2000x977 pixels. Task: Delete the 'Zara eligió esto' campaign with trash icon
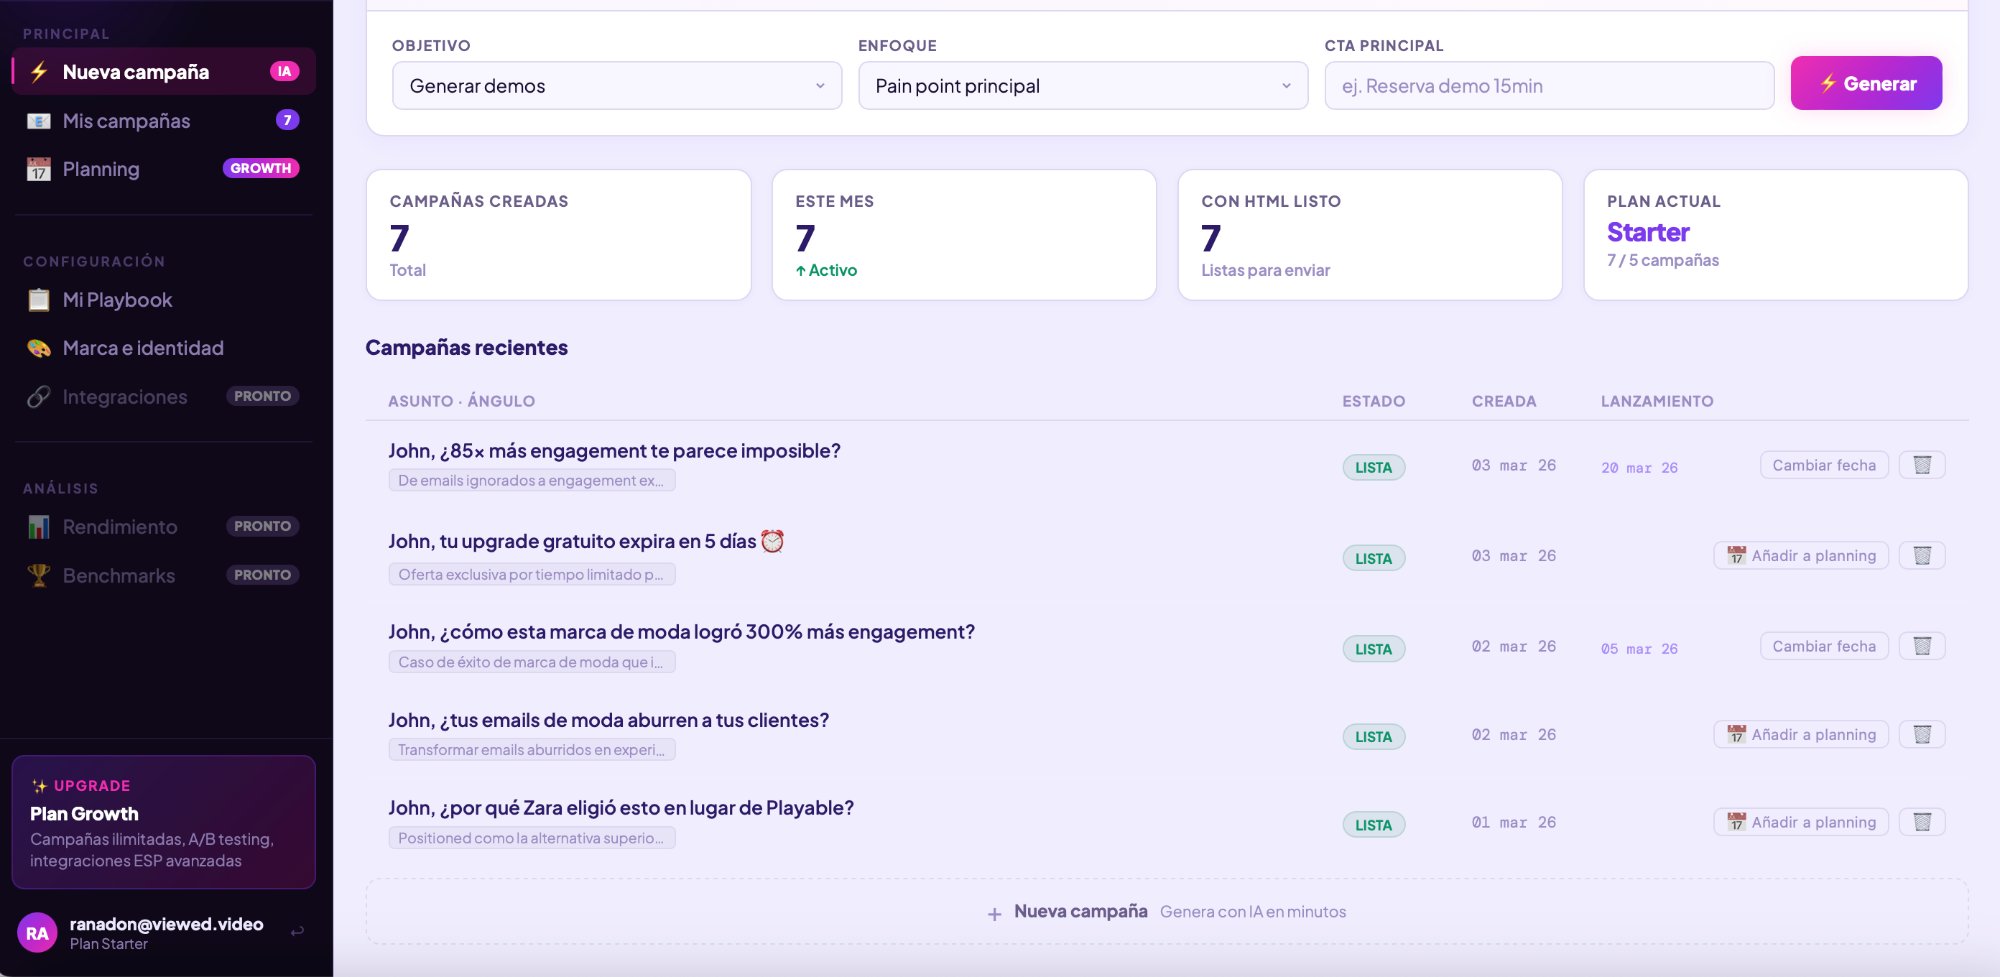coord(1922,822)
